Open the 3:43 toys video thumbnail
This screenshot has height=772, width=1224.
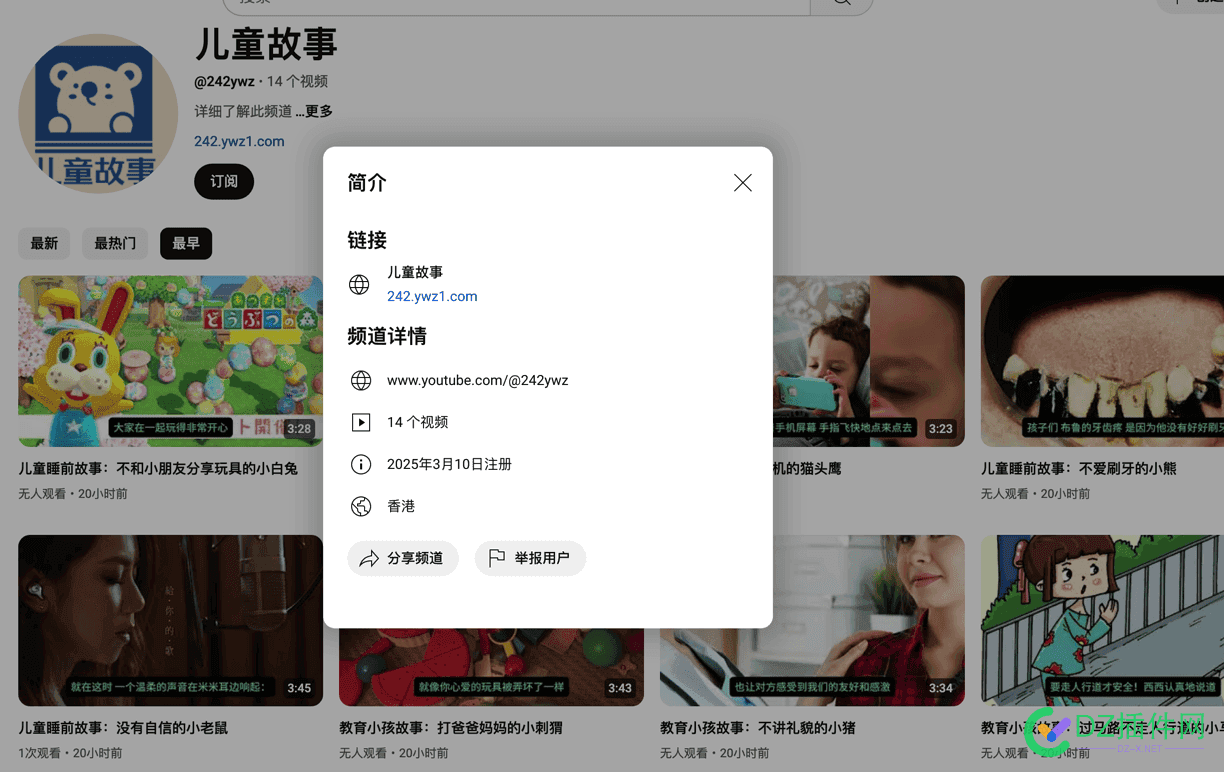tap(491, 667)
